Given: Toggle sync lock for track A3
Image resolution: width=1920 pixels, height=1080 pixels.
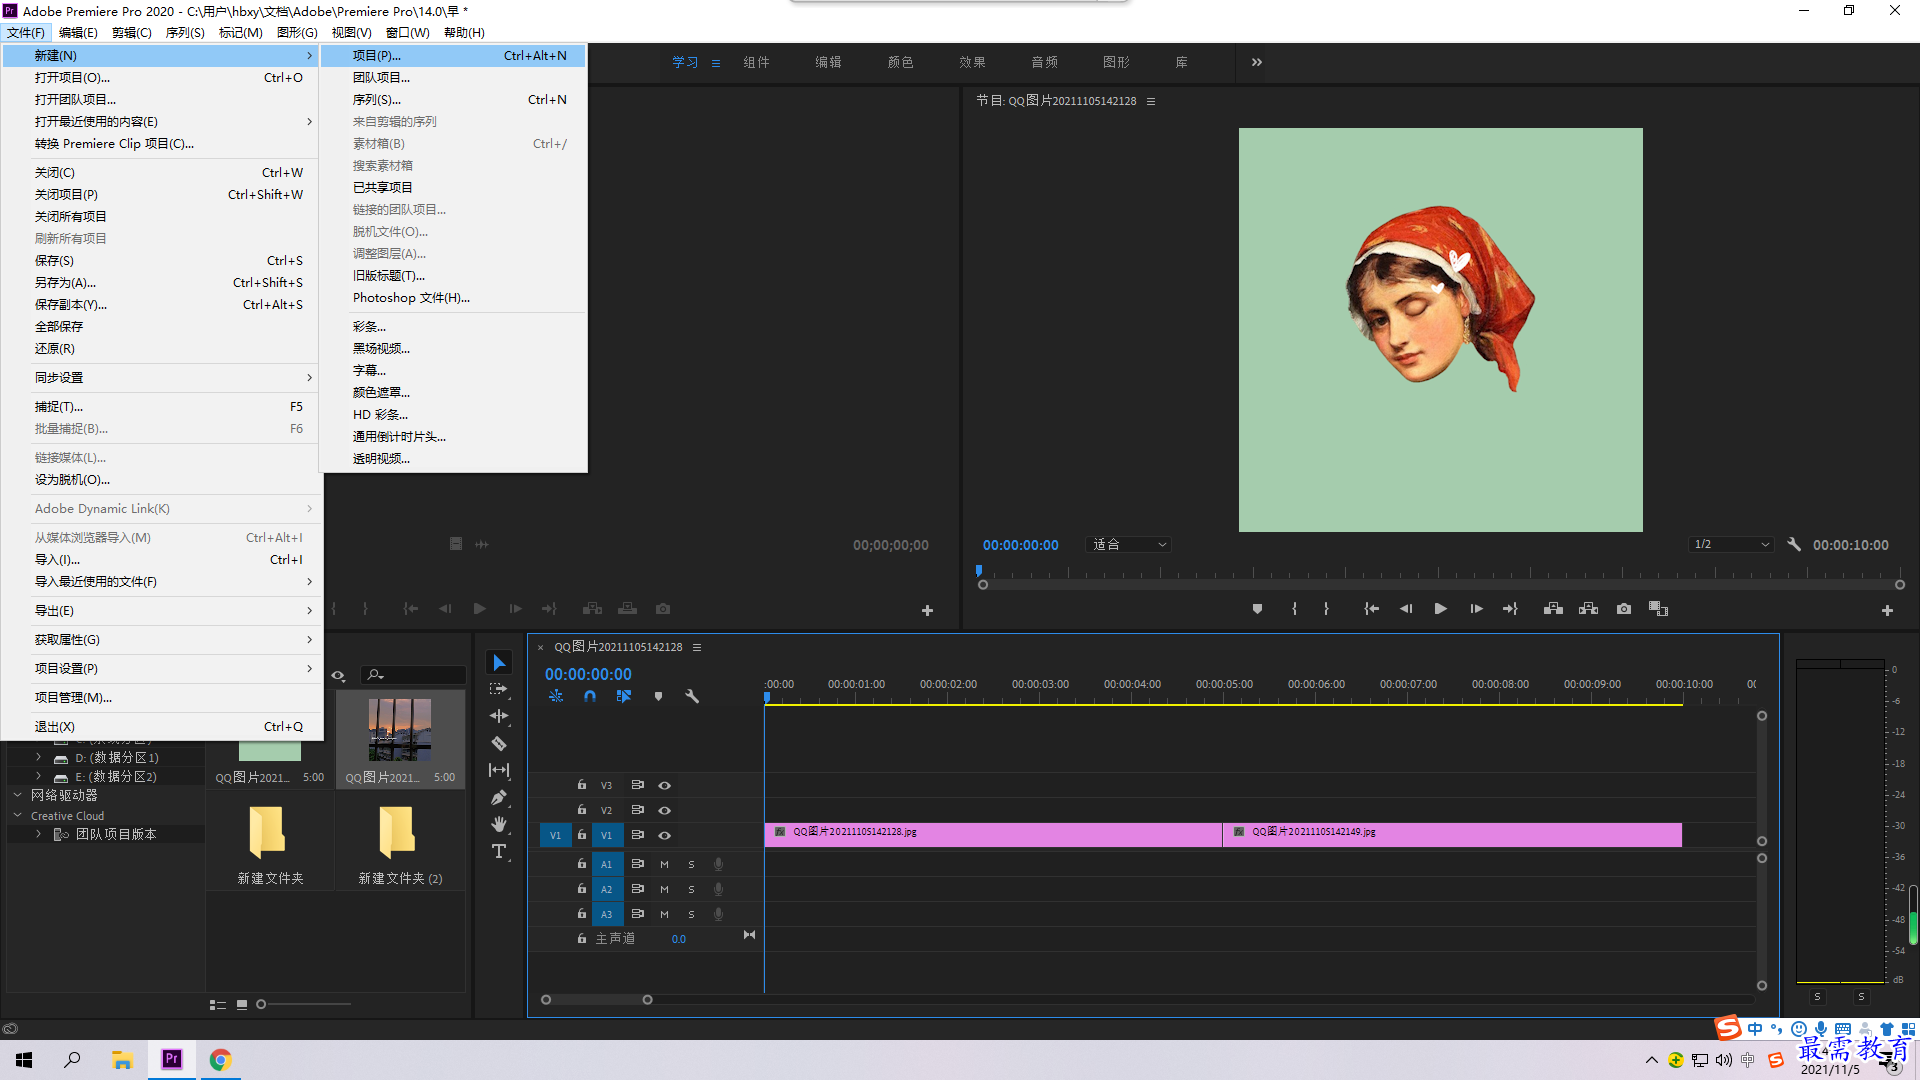Looking at the screenshot, I should tap(637, 914).
